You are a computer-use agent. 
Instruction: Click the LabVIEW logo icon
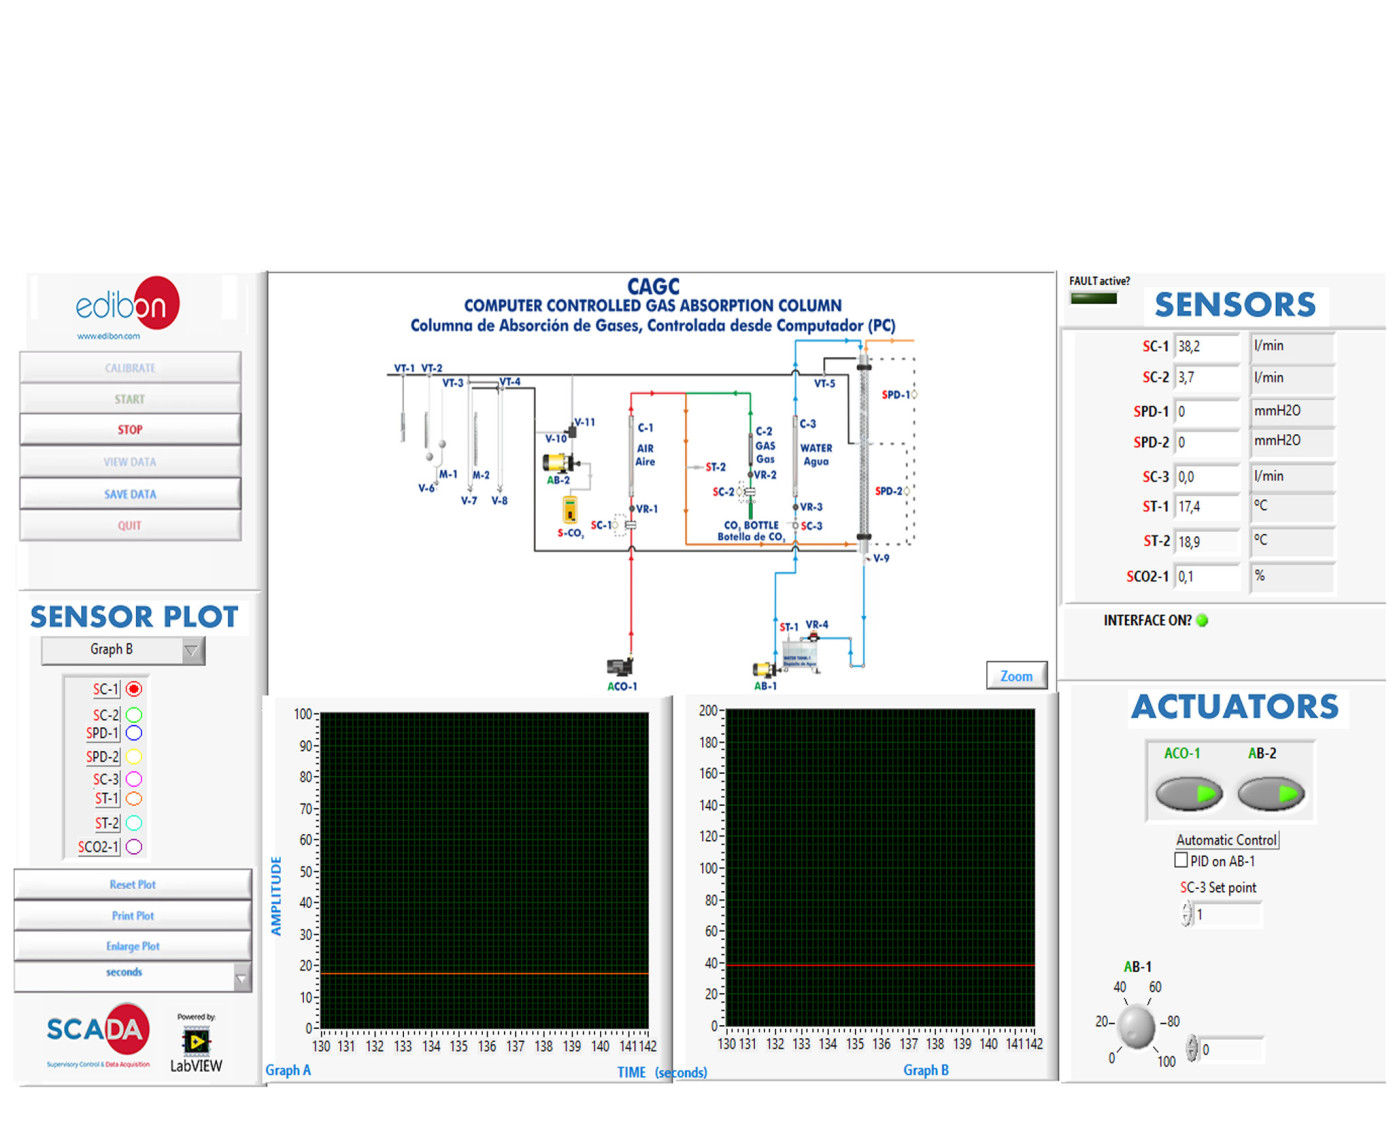[x=196, y=1042]
